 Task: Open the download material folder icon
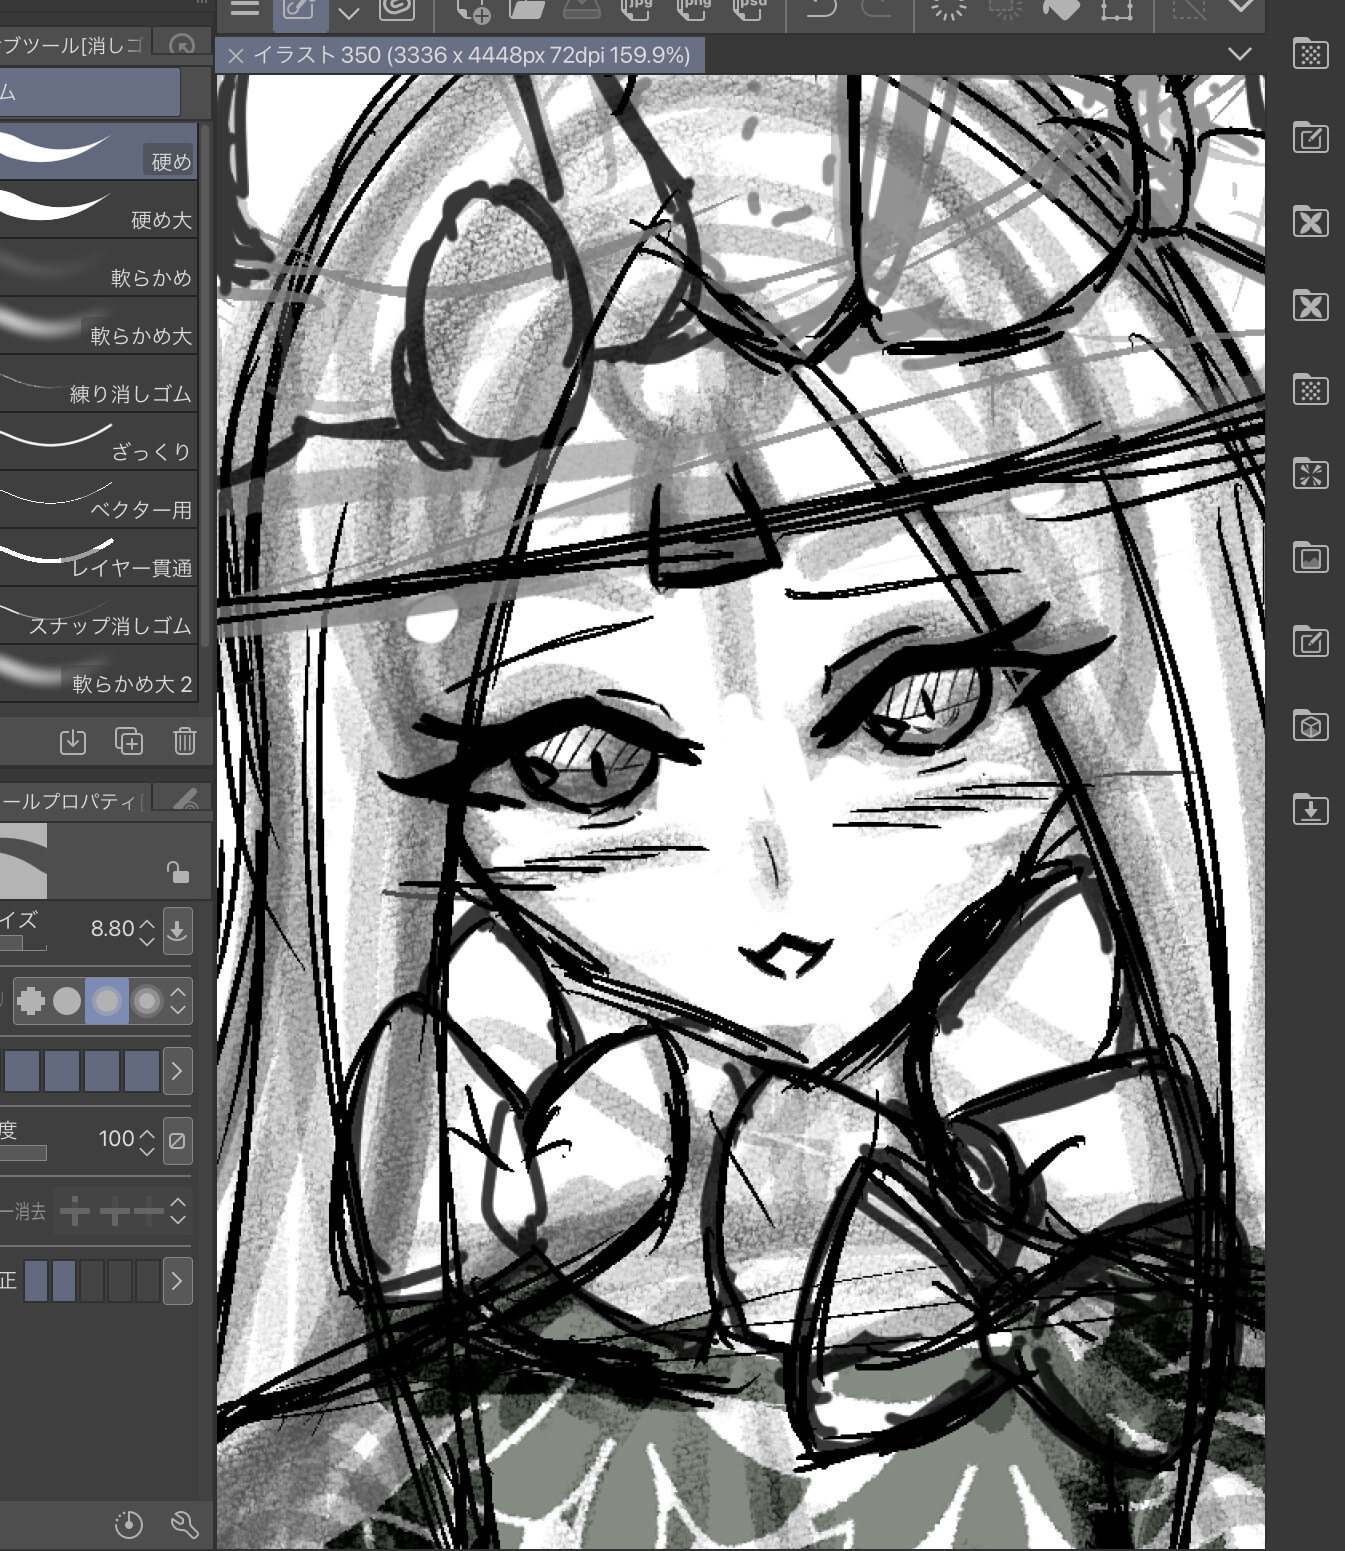tap(1310, 809)
